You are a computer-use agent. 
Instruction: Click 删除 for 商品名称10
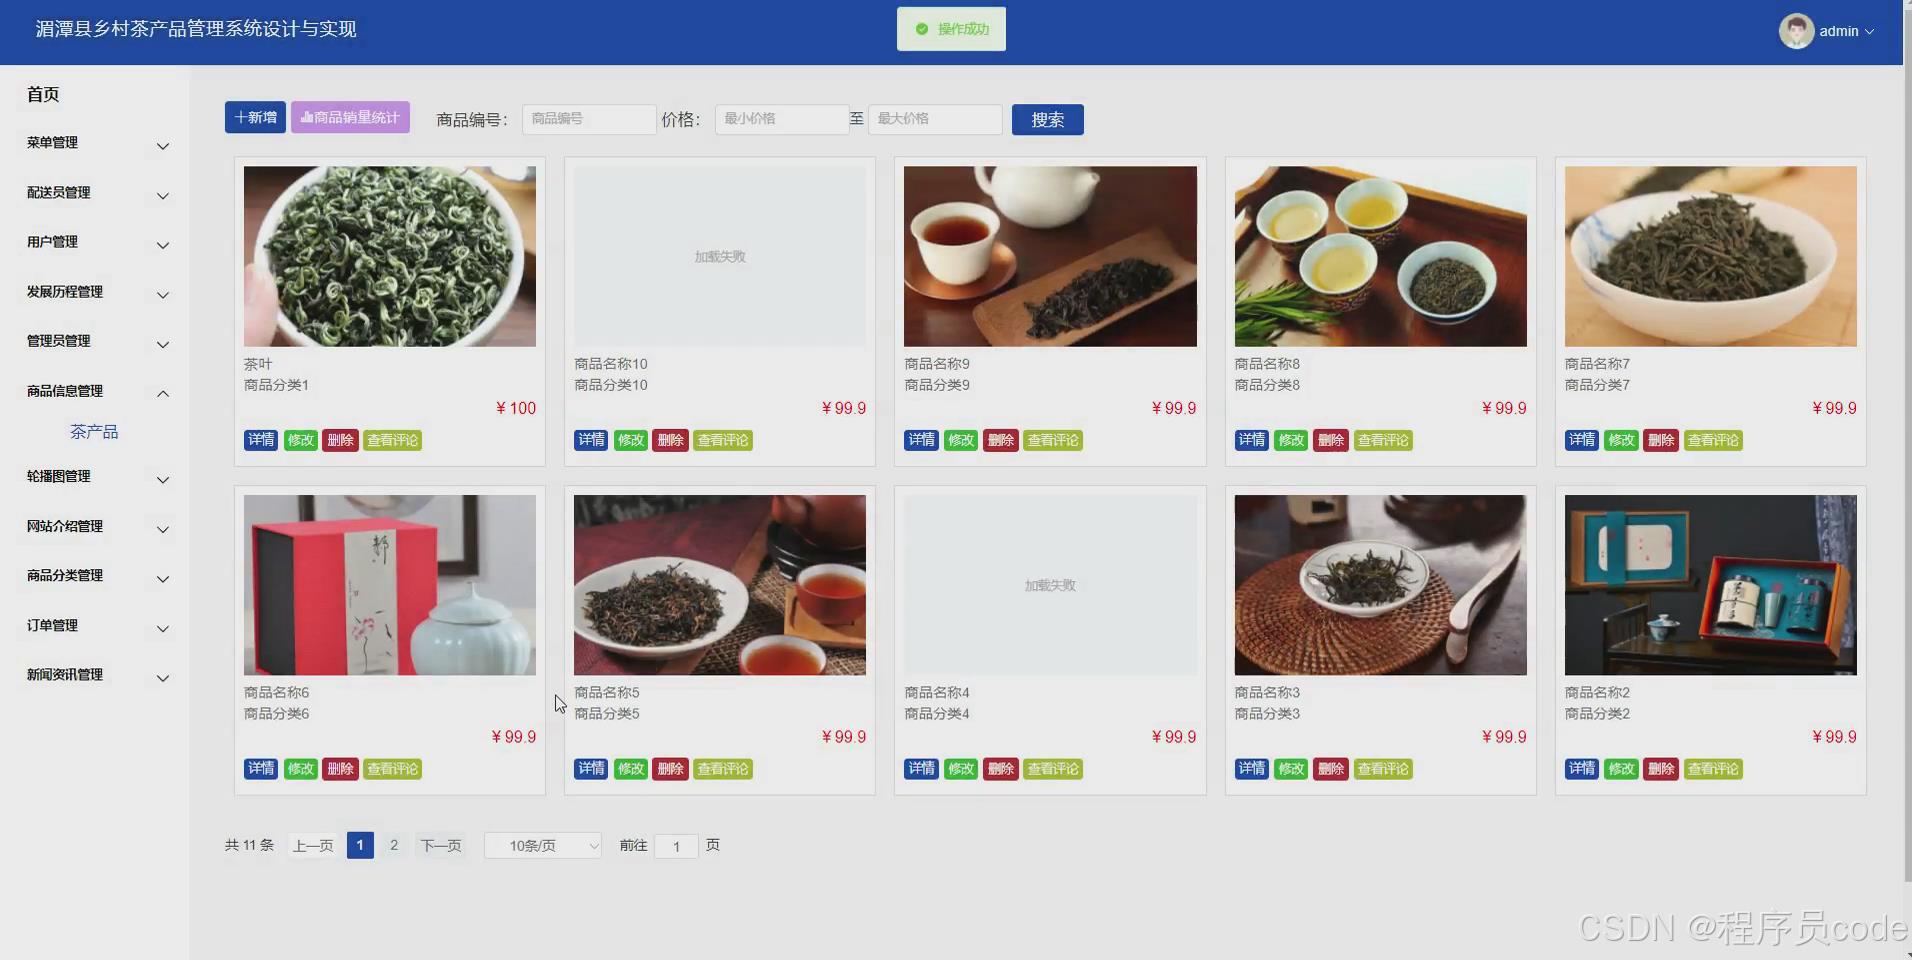point(670,440)
